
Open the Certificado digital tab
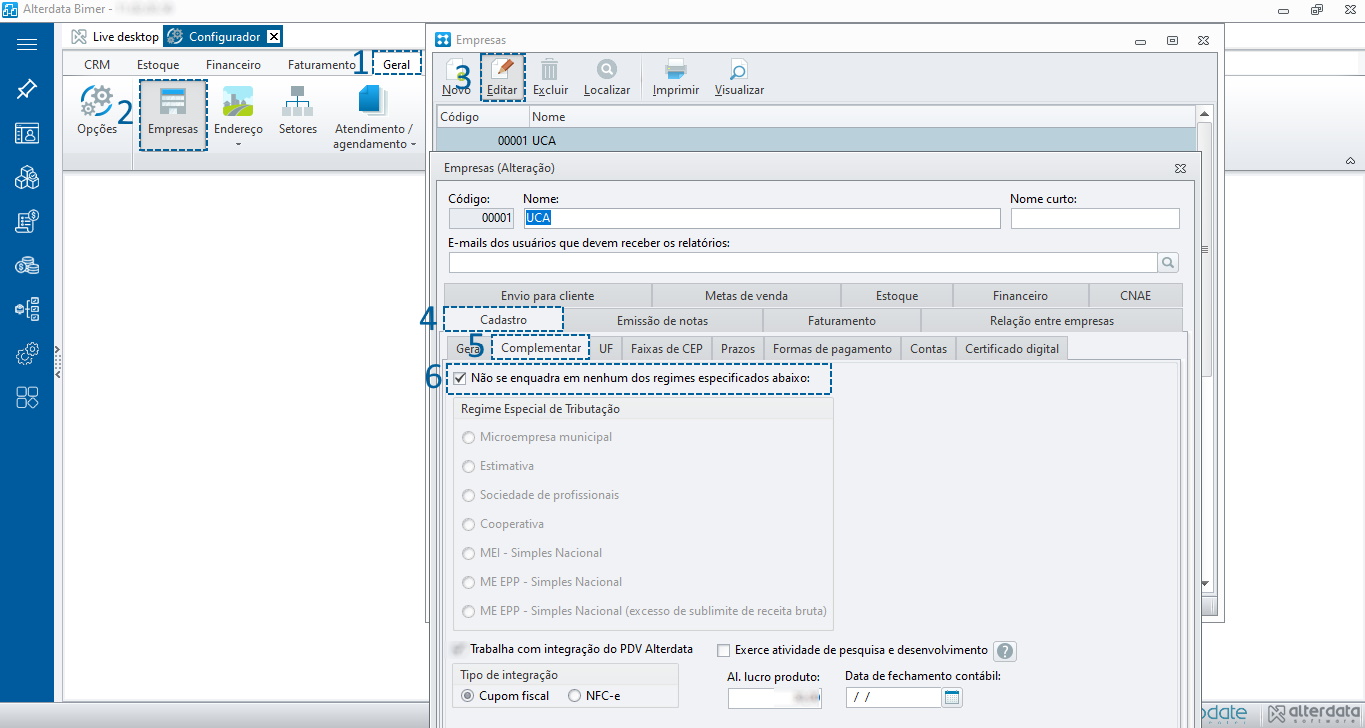[1012, 348]
